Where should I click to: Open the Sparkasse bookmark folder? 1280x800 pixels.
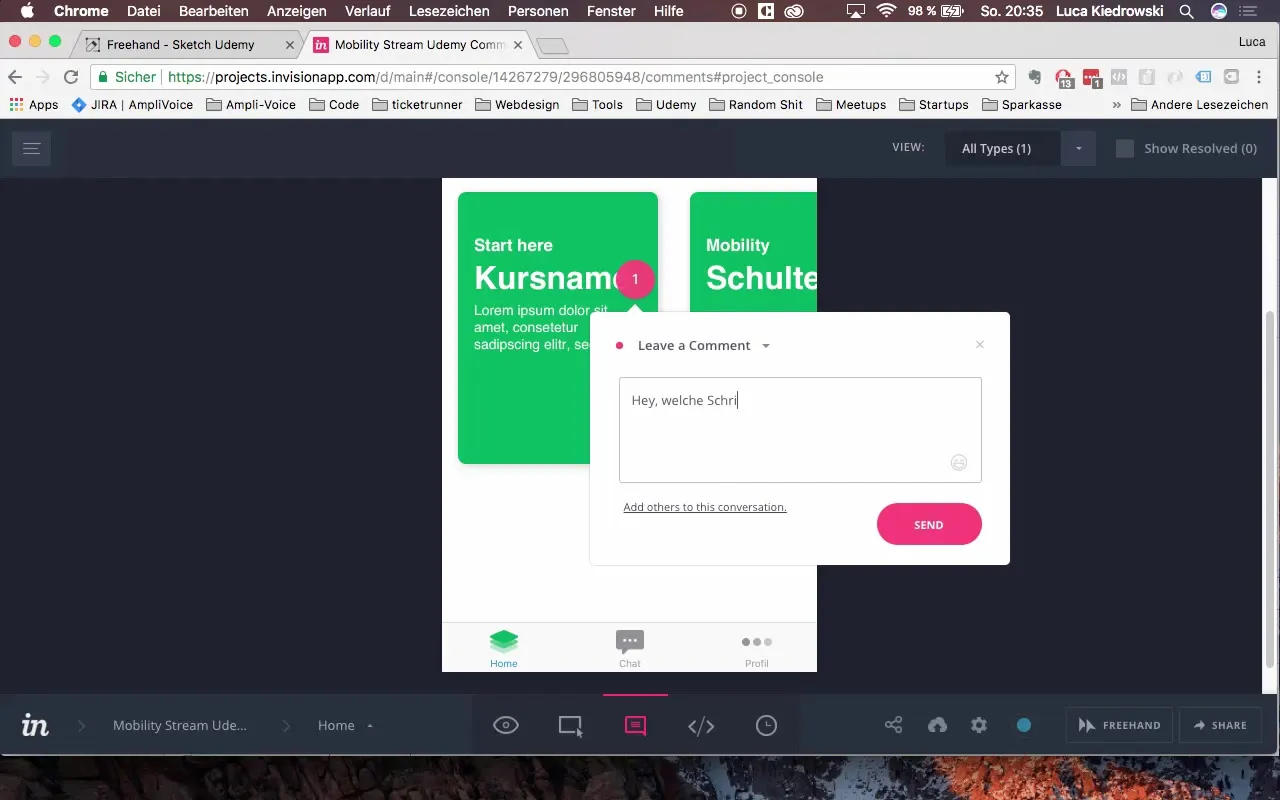click(x=1022, y=104)
